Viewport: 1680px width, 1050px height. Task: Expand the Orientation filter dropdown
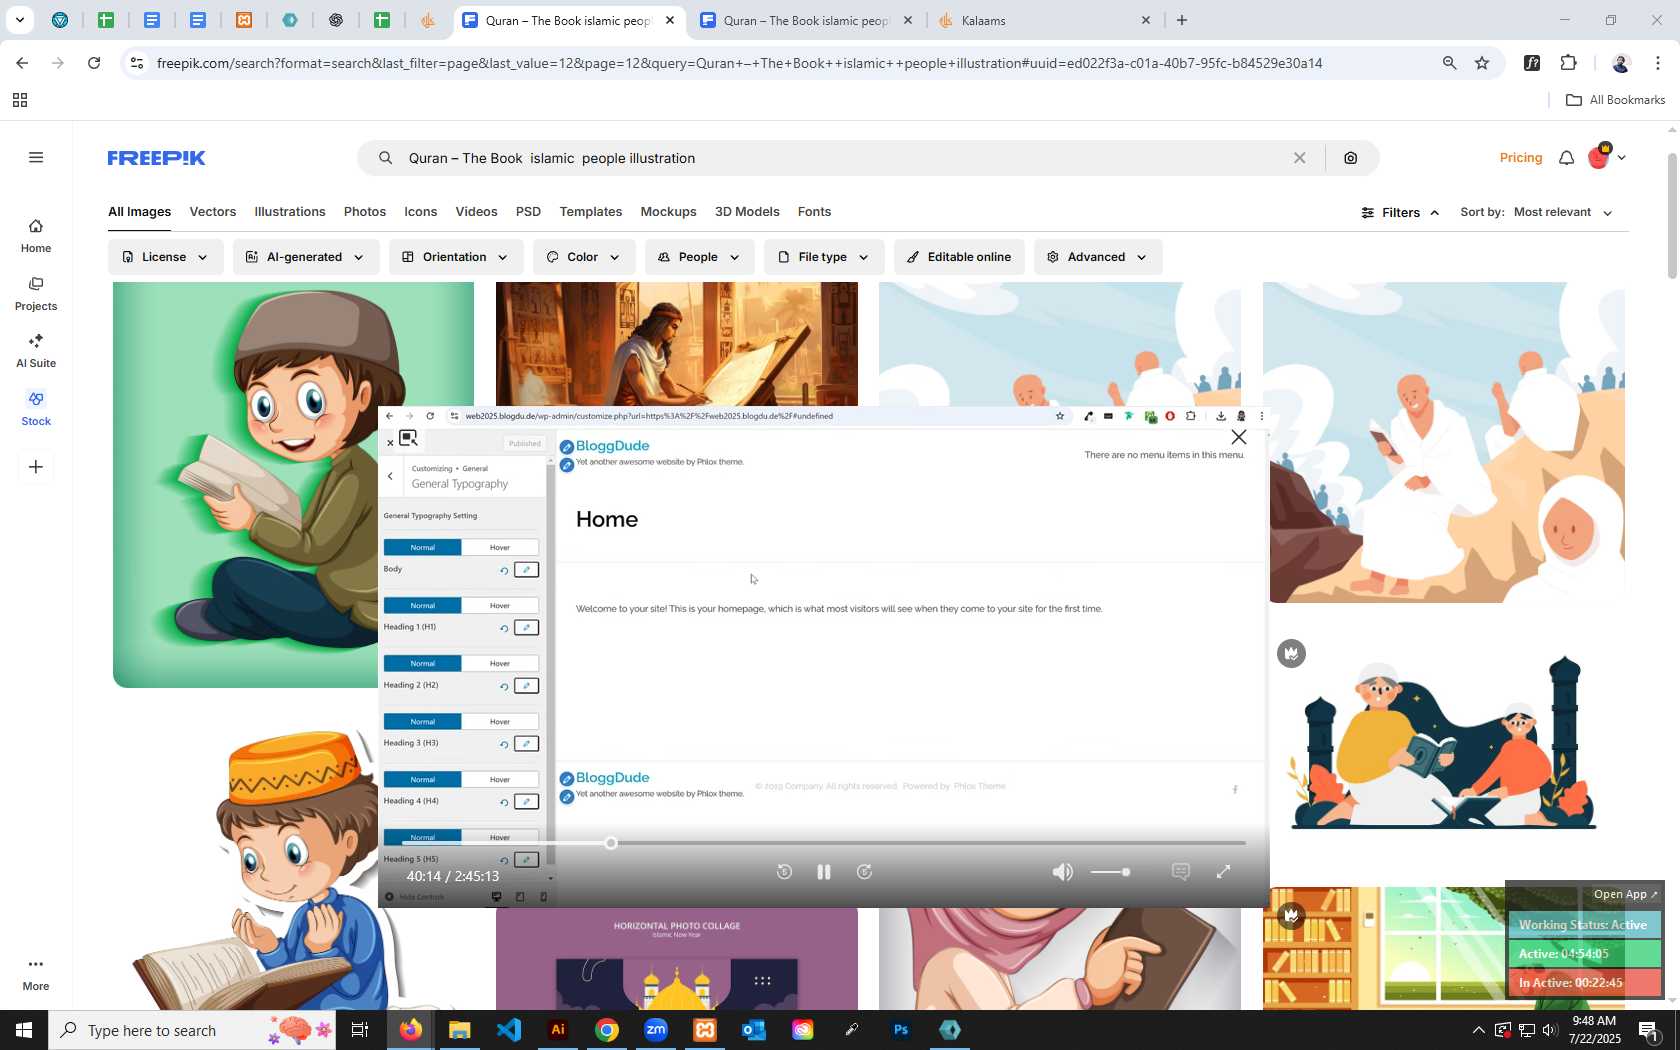coord(455,257)
